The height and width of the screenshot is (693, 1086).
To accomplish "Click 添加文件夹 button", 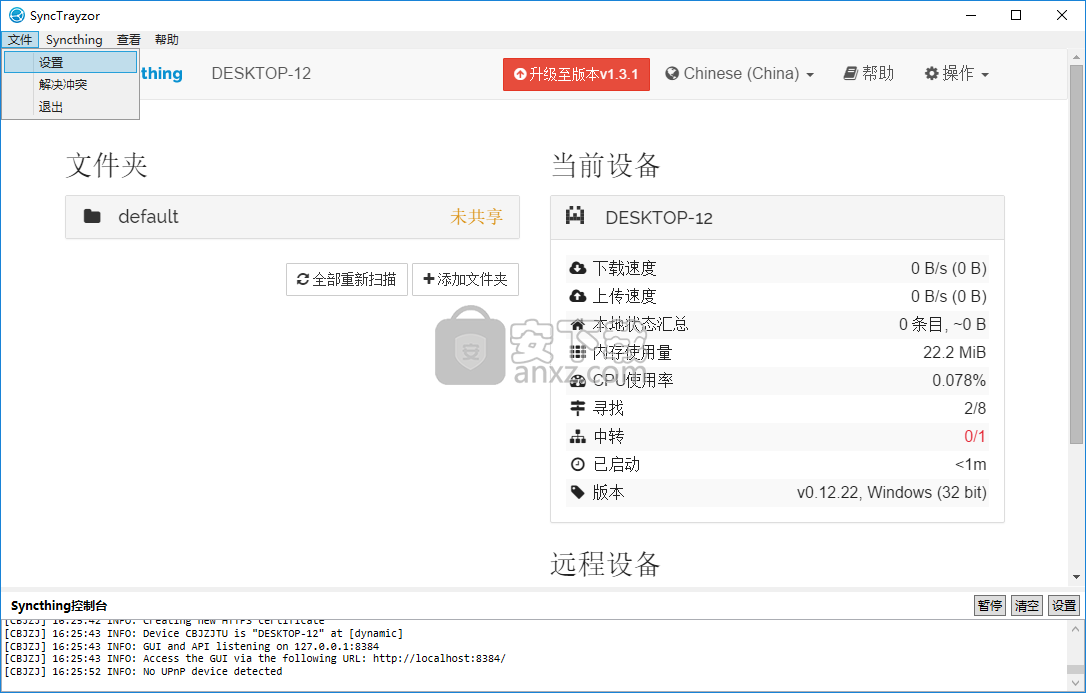I will point(465,279).
